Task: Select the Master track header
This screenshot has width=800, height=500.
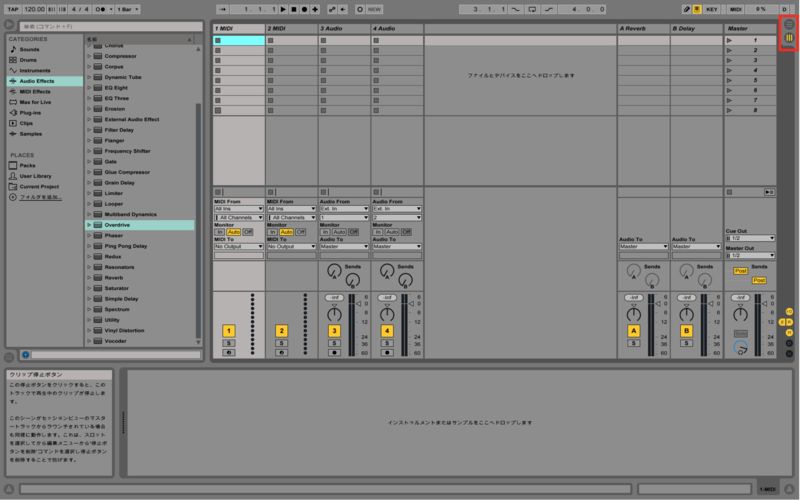Action: pyautogui.click(x=750, y=29)
